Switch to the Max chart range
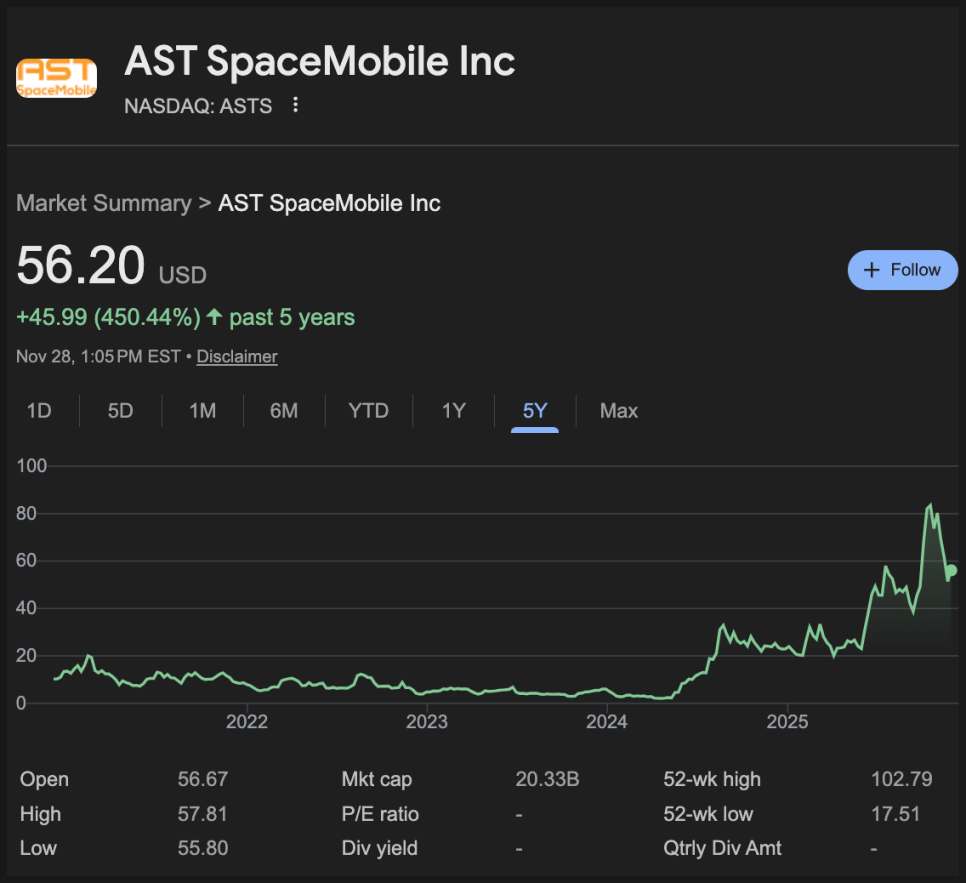966x883 pixels. [x=618, y=411]
